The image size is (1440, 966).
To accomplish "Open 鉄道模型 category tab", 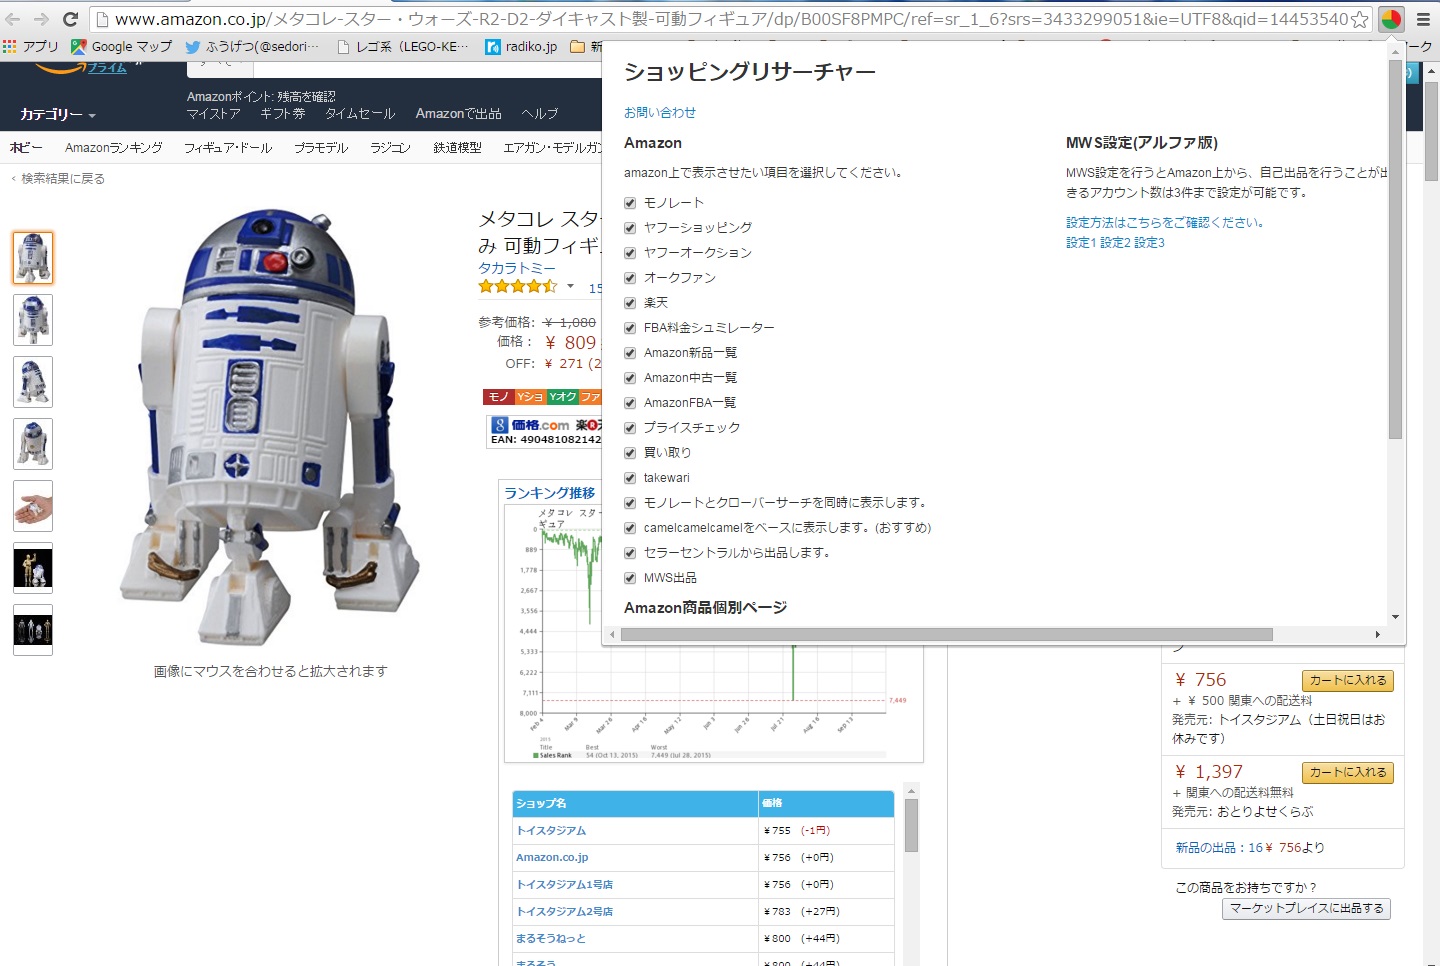I will tap(457, 147).
